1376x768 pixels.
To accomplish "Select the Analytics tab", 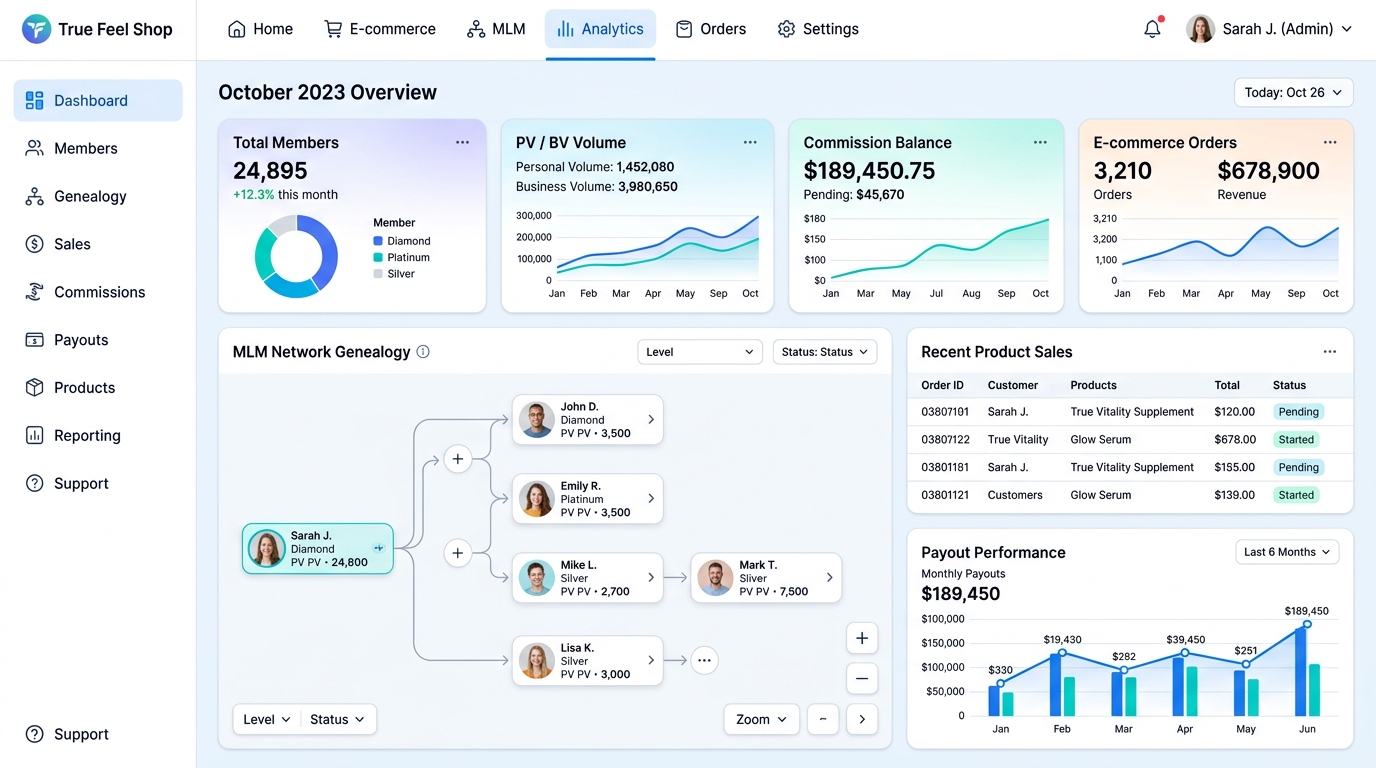I will (x=600, y=29).
